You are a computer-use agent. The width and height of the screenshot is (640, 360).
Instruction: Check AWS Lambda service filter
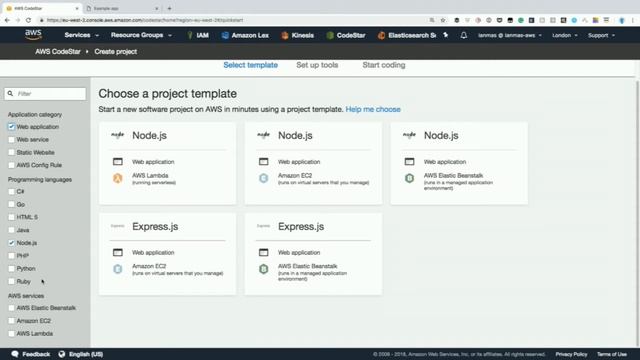(11, 333)
